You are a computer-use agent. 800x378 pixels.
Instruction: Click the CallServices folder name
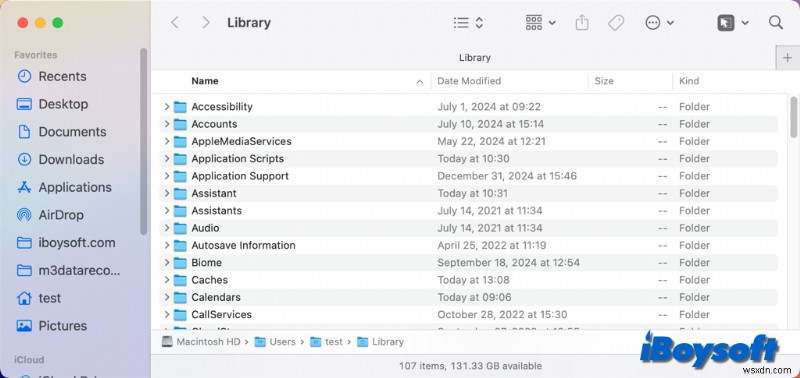[x=221, y=315]
